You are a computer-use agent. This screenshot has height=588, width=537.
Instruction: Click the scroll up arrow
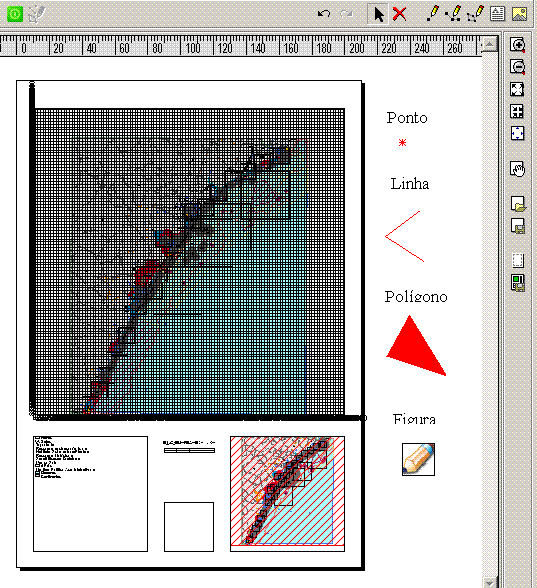pyautogui.click(x=489, y=44)
